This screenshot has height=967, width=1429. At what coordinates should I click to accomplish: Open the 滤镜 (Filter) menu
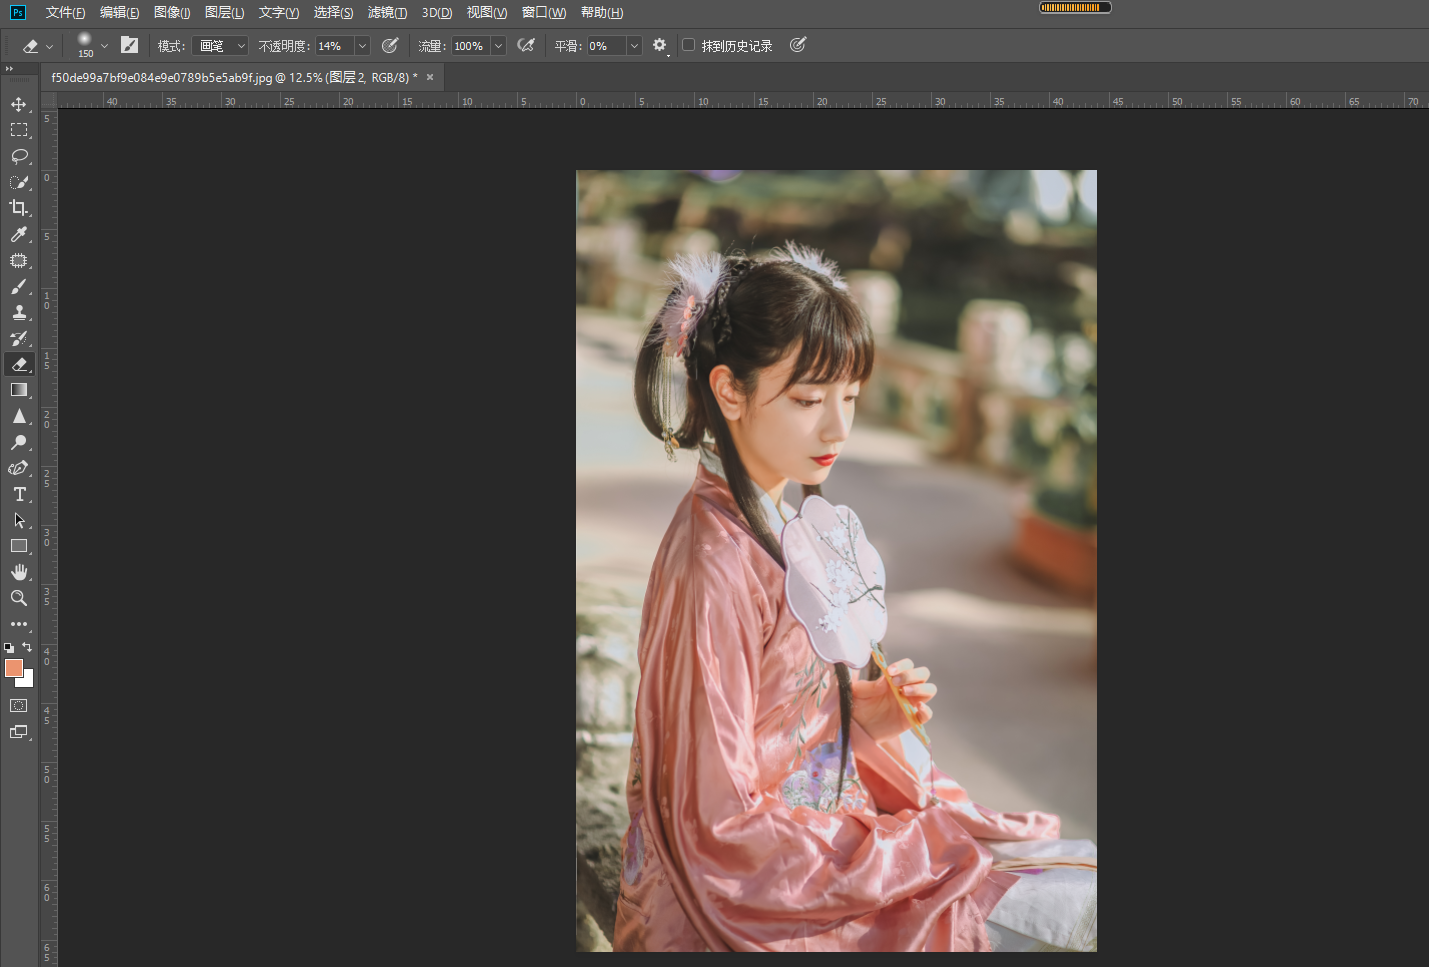click(x=387, y=13)
